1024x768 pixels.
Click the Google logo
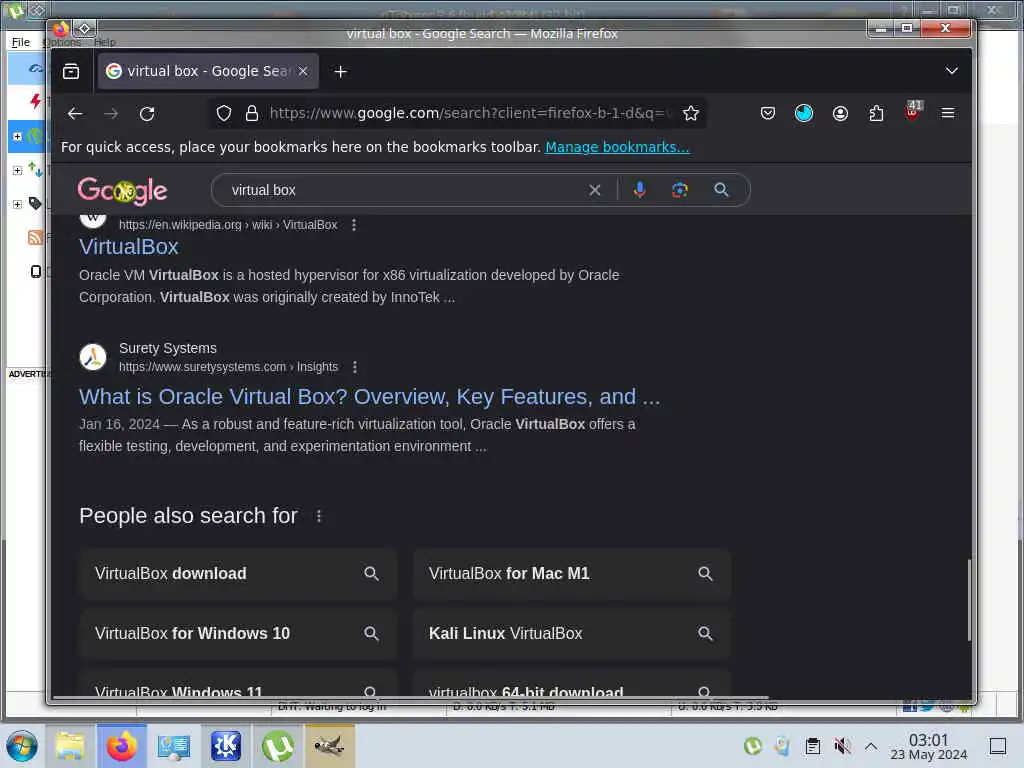coord(122,191)
